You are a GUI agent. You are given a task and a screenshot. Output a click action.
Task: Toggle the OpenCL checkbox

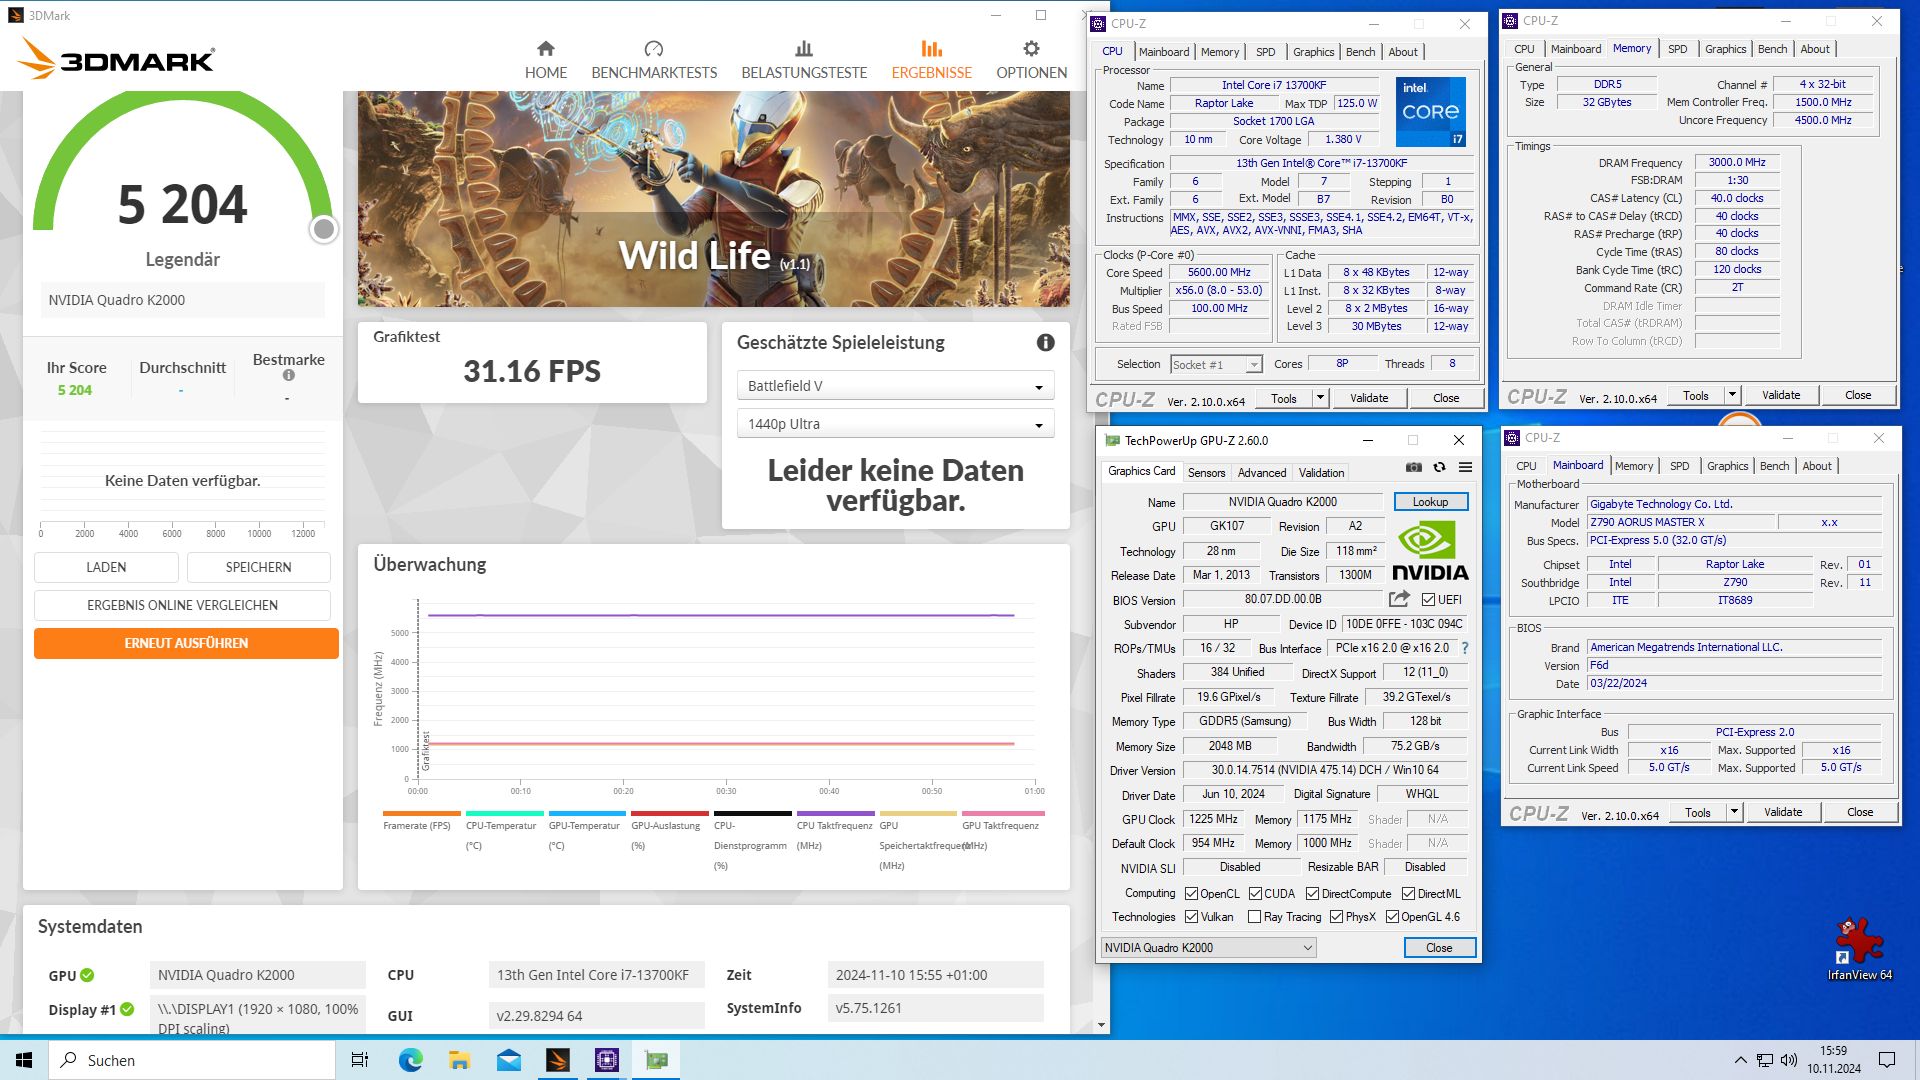pyautogui.click(x=1191, y=894)
